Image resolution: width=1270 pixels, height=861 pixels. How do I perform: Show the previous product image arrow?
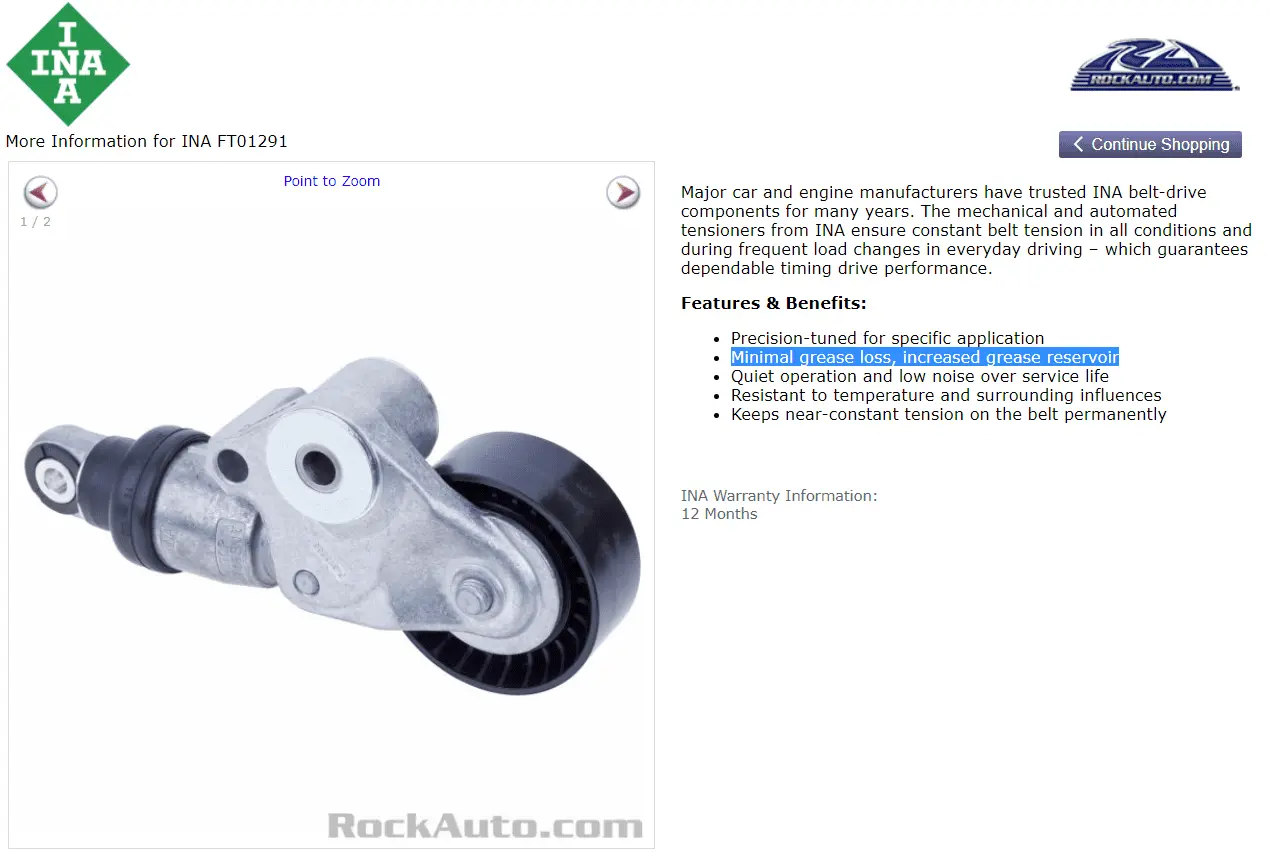coord(41,192)
